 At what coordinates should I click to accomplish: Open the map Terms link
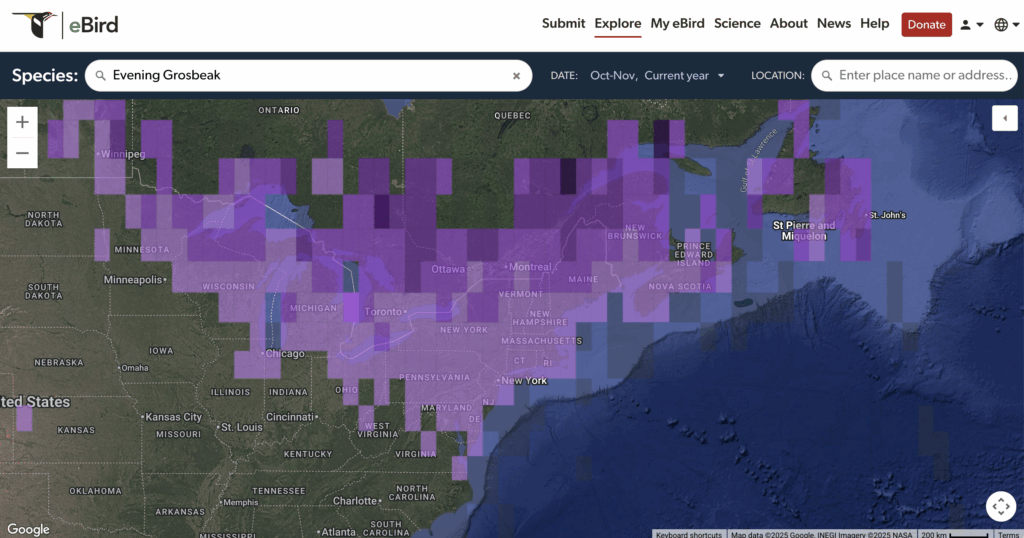click(x=1008, y=534)
